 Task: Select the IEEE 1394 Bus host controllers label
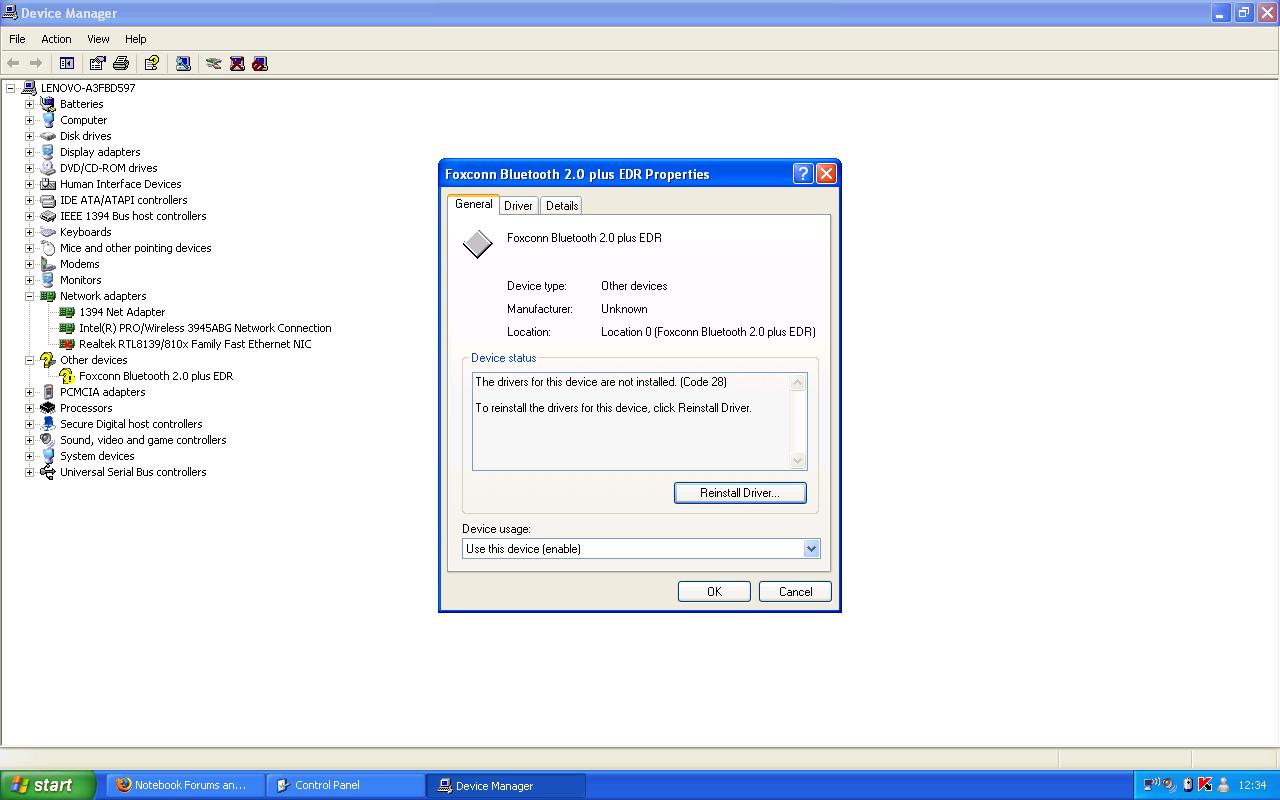coord(133,216)
